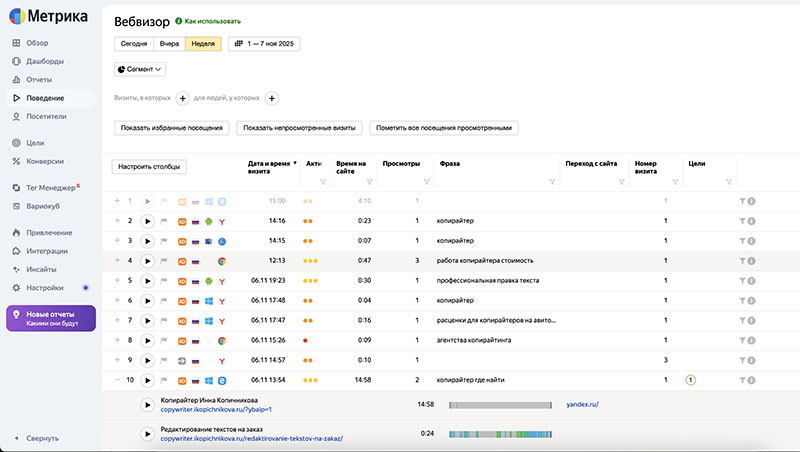Open Инсайты in the sidebar
Screen dimensions: 800x452
pyautogui.click(x=41, y=269)
